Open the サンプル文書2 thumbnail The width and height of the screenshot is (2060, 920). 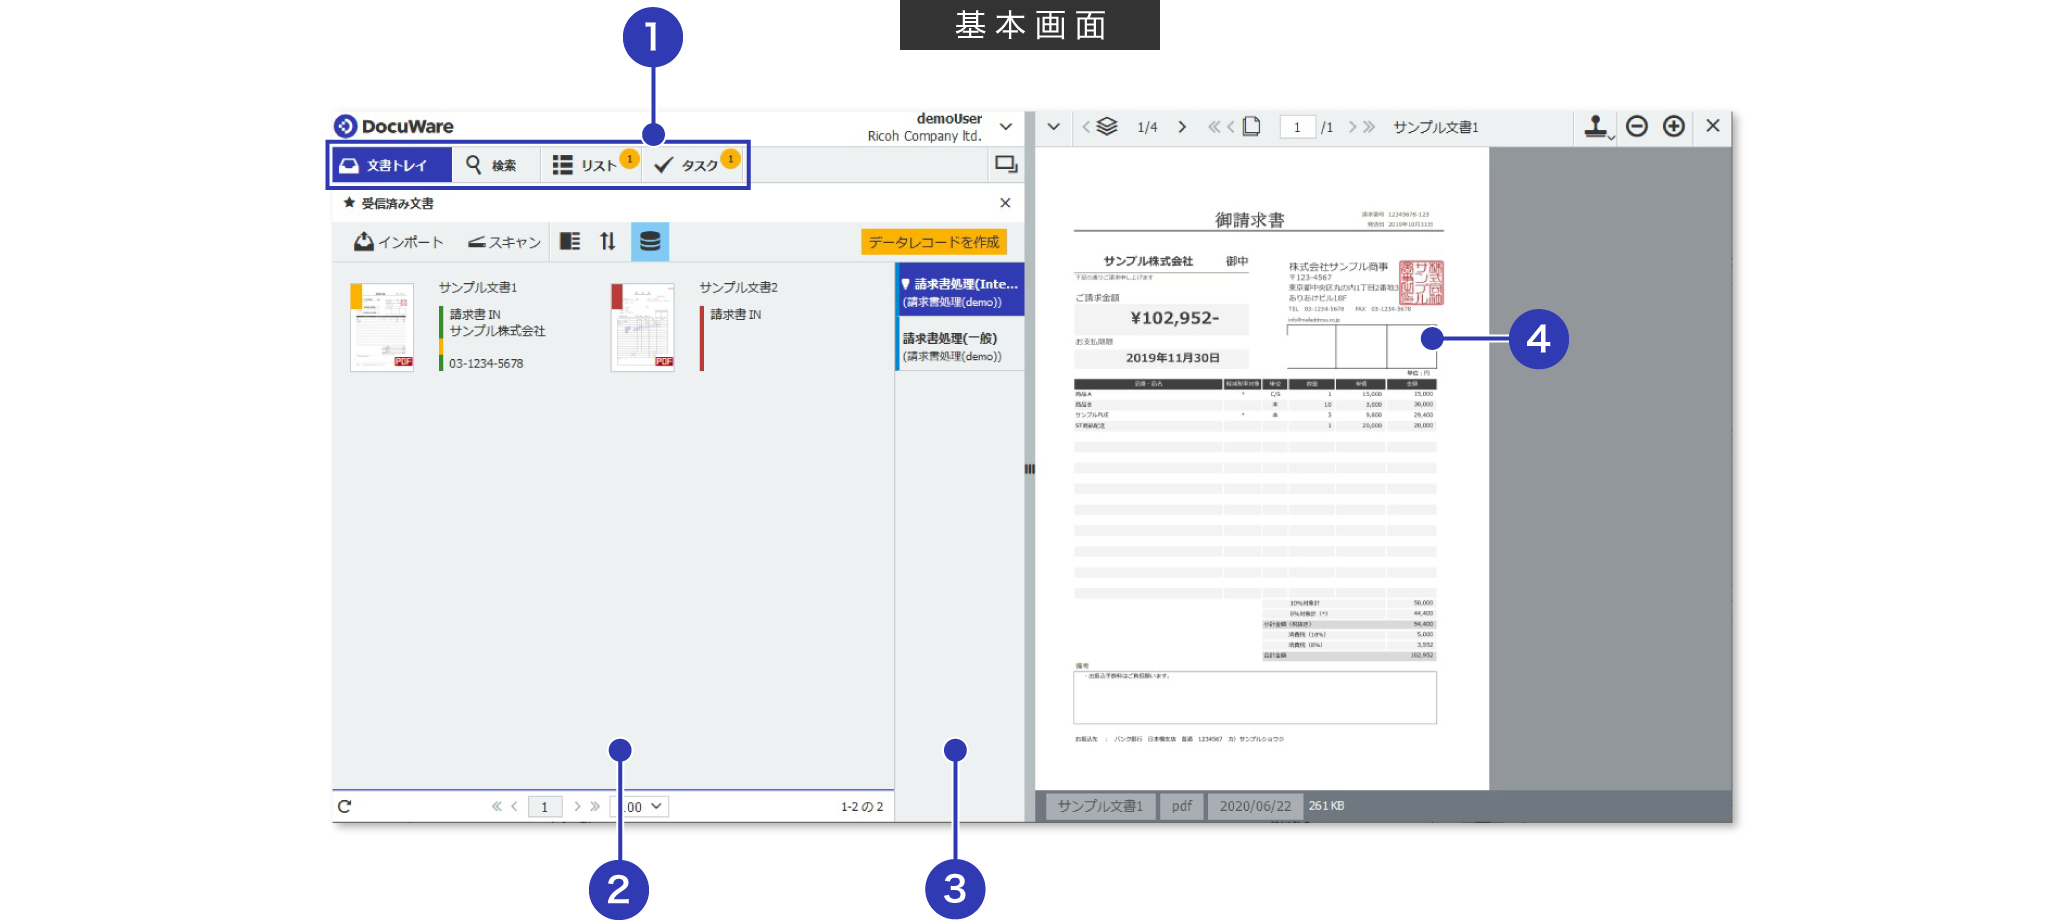click(x=641, y=327)
